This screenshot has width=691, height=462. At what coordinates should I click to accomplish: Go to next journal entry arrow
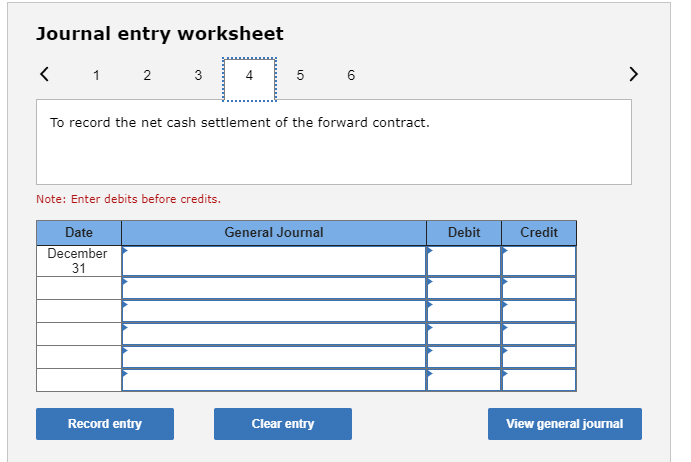coord(633,74)
